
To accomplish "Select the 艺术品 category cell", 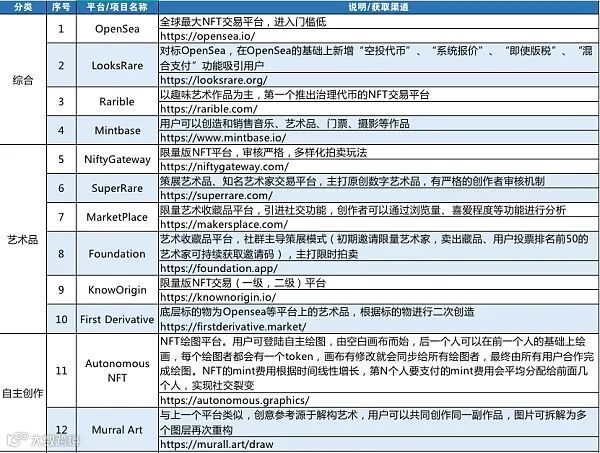I will pos(23,240).
